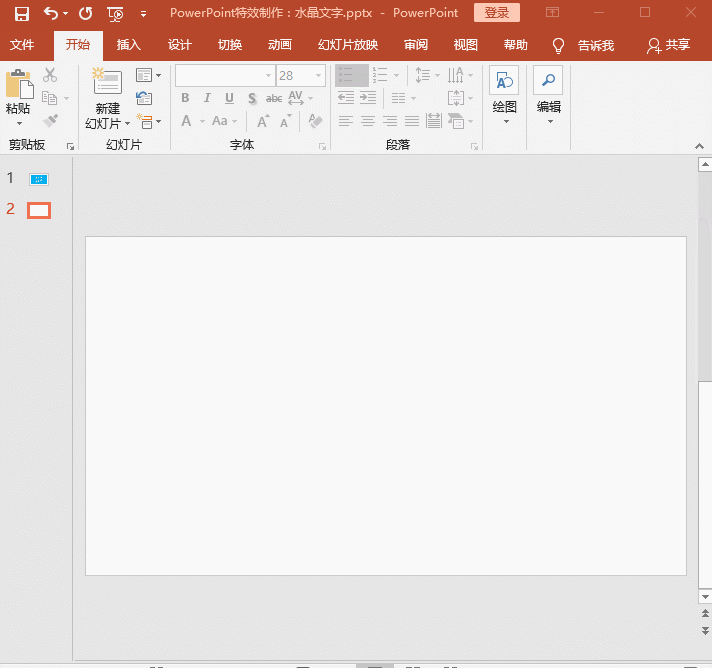
Task: Click the copy icon
Action: pyautogui.click(x=49, y=98)
